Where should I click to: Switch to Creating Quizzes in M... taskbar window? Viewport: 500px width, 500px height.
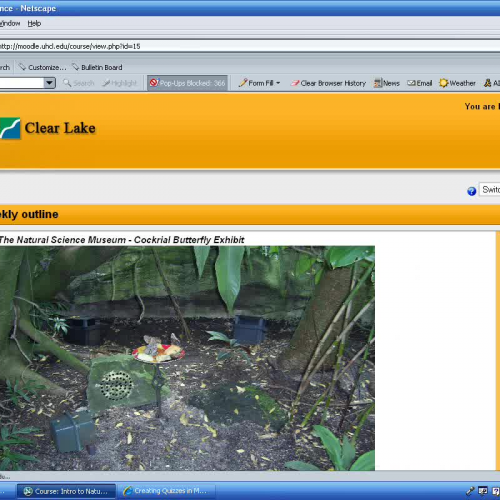(x=166, y=491)
